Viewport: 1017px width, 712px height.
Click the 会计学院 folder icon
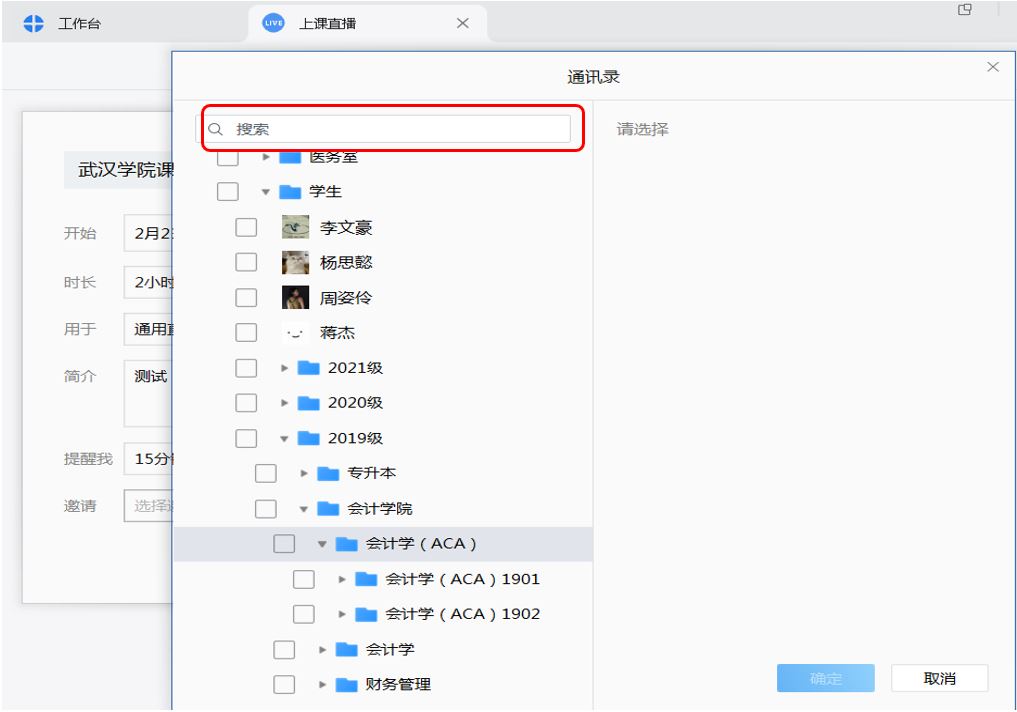pyautogui.click(x=328, y=509)
